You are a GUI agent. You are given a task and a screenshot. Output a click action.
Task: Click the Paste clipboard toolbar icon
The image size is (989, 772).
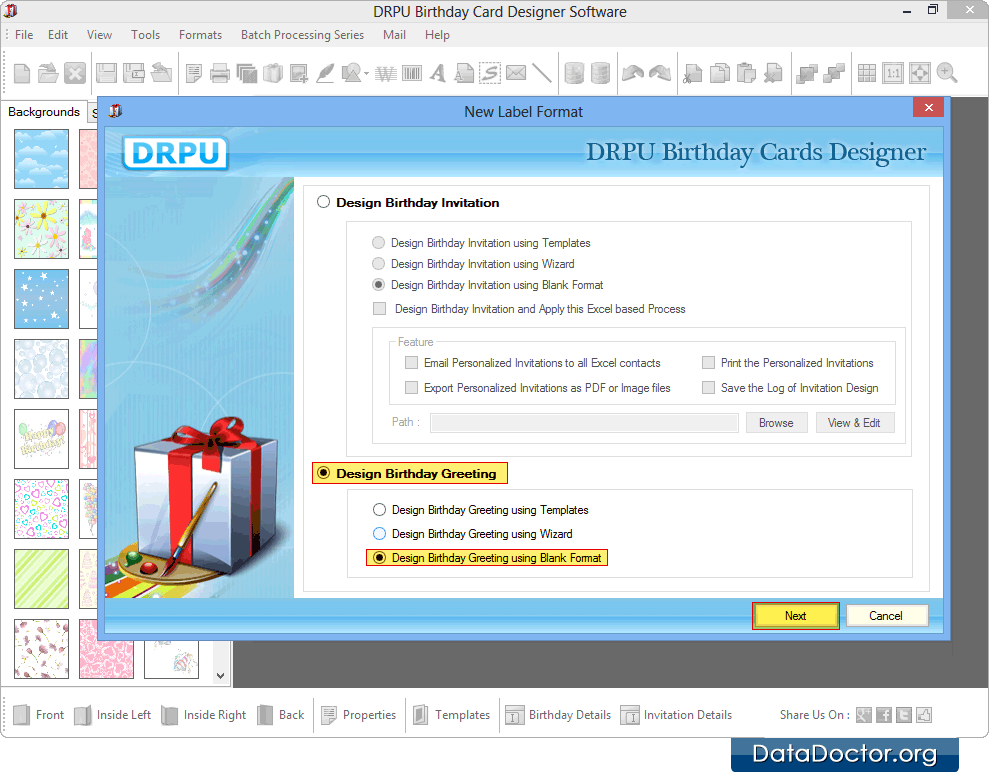(x=746, y=73)
